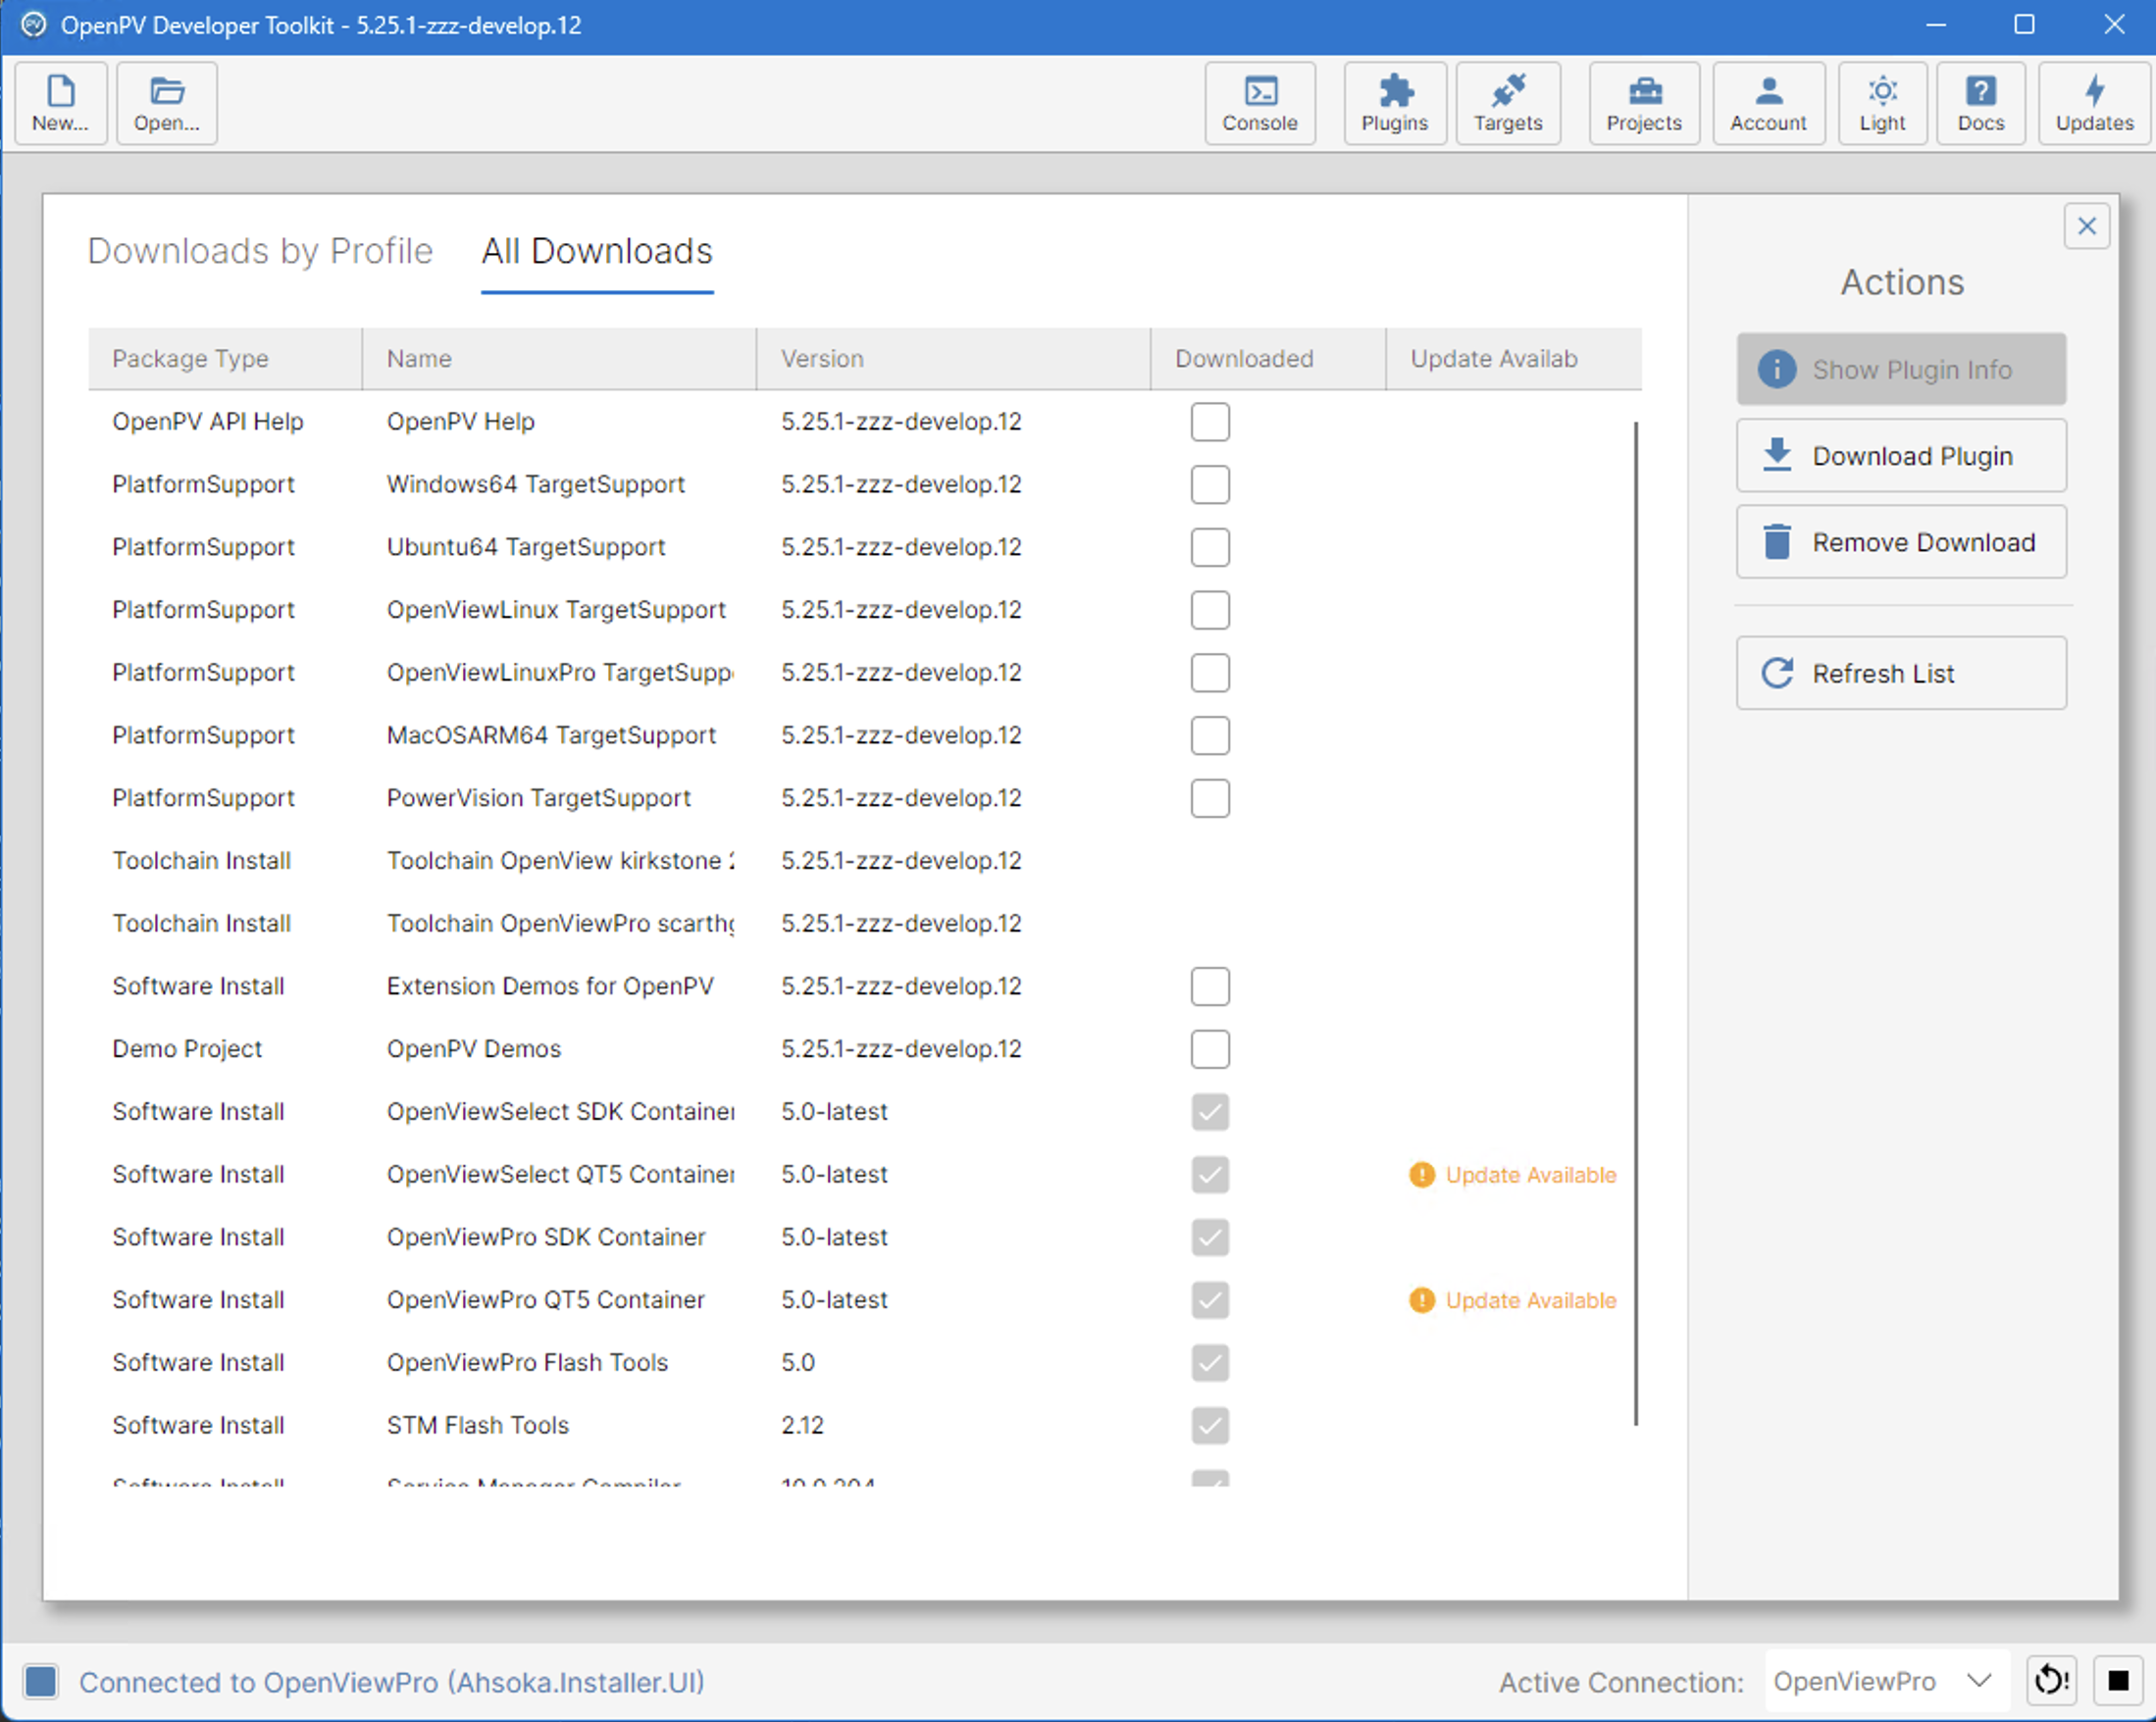The height and width of the screenshot is (1722, 2156).
Task: Sort by the Version column header
Action: (953, 358)
